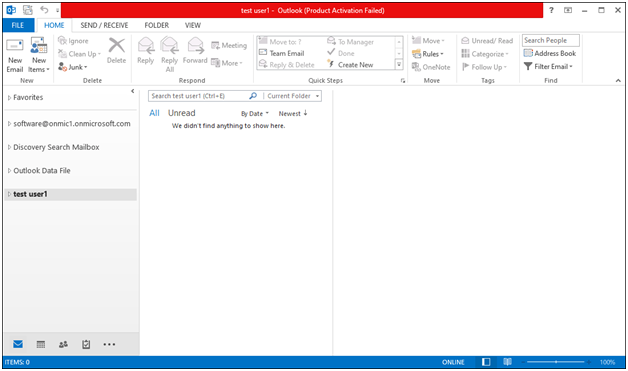Collapse the folder pane arrow
The height and width of the screenshot is (371, 628).
coord(133,91)
